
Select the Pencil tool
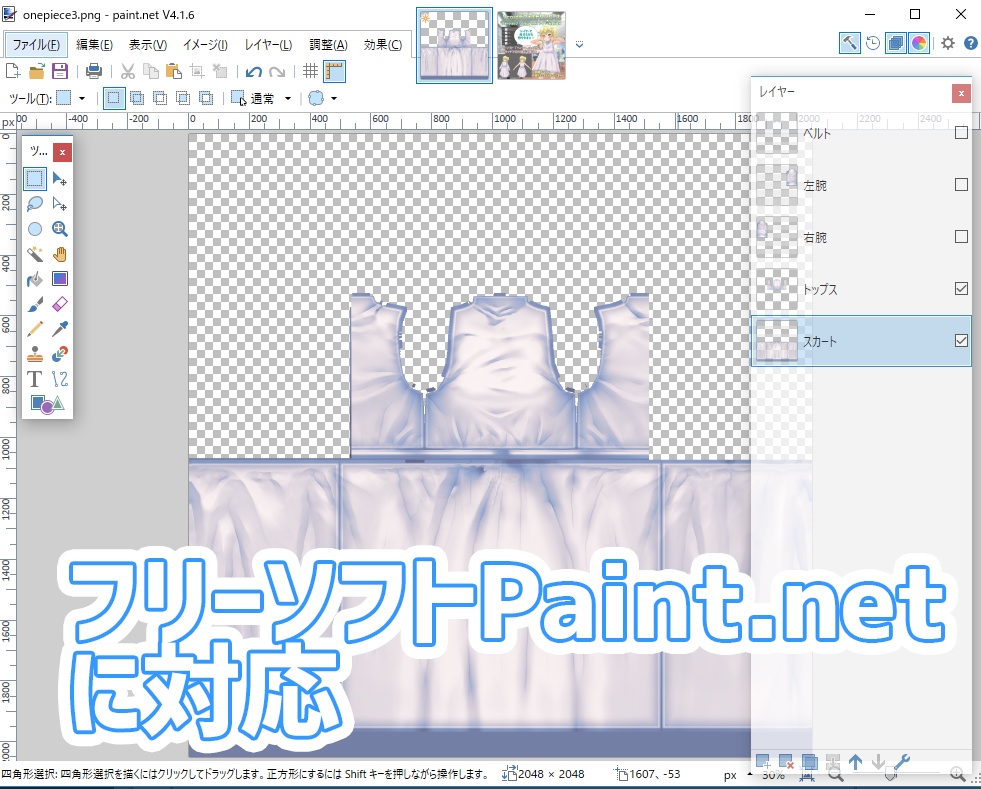pyautogui.click(x=34, y=329)
